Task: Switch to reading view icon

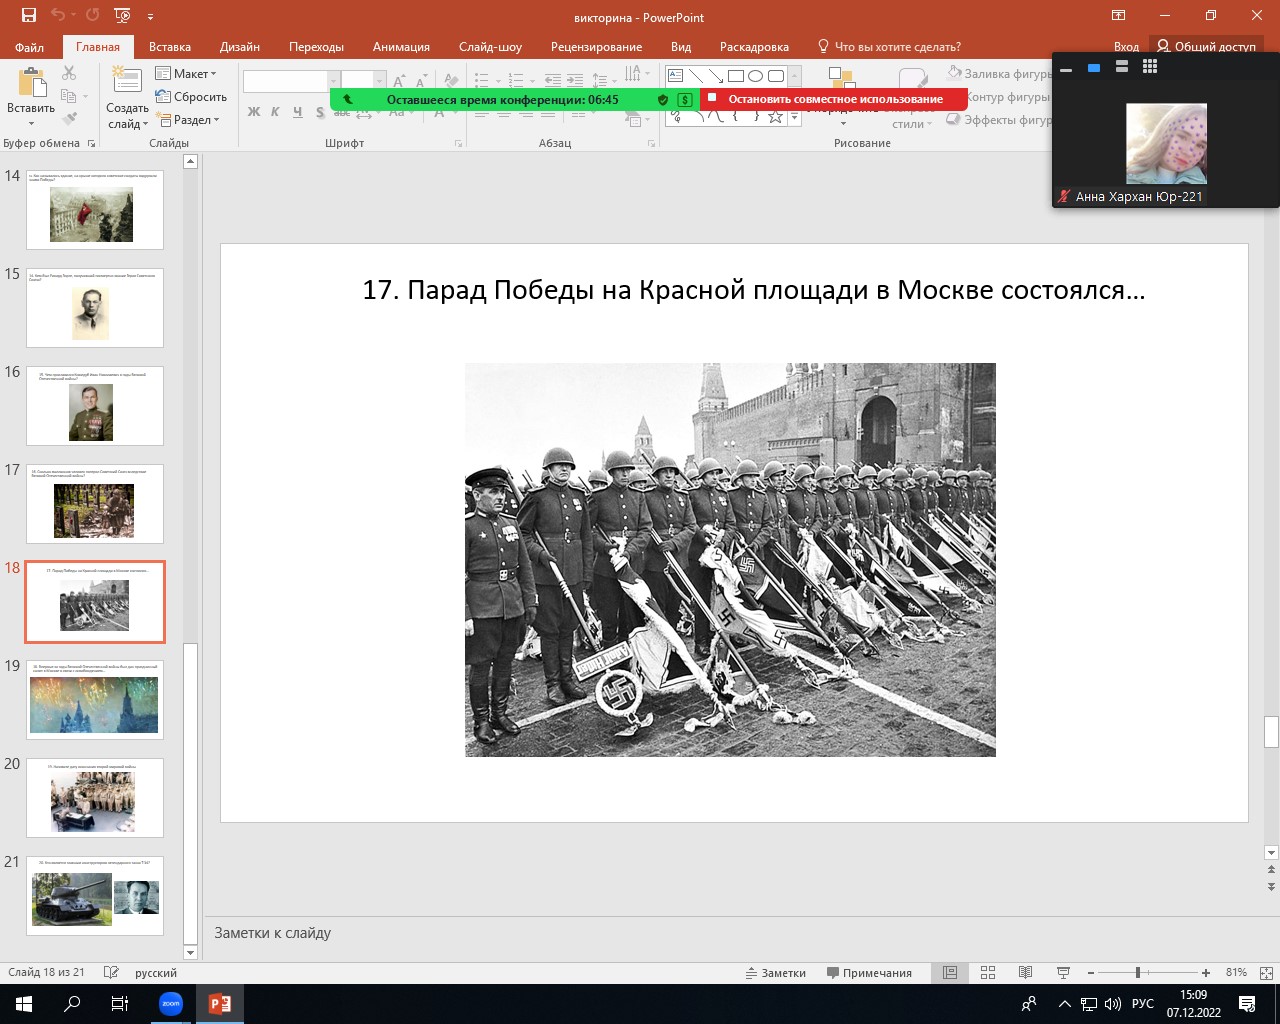Action: tap(1025, 973)
